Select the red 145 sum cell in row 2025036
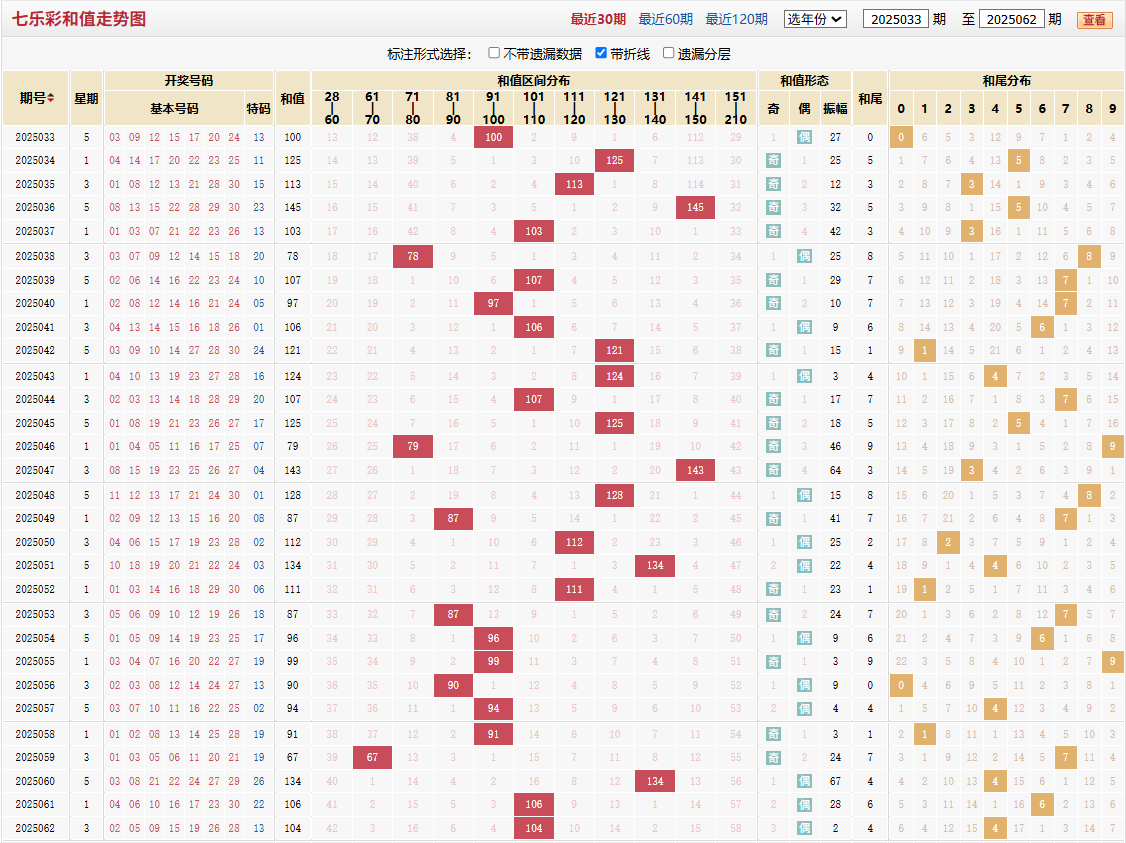The width and height of the screenshot is (1126, 843). (x=695, y=208)
